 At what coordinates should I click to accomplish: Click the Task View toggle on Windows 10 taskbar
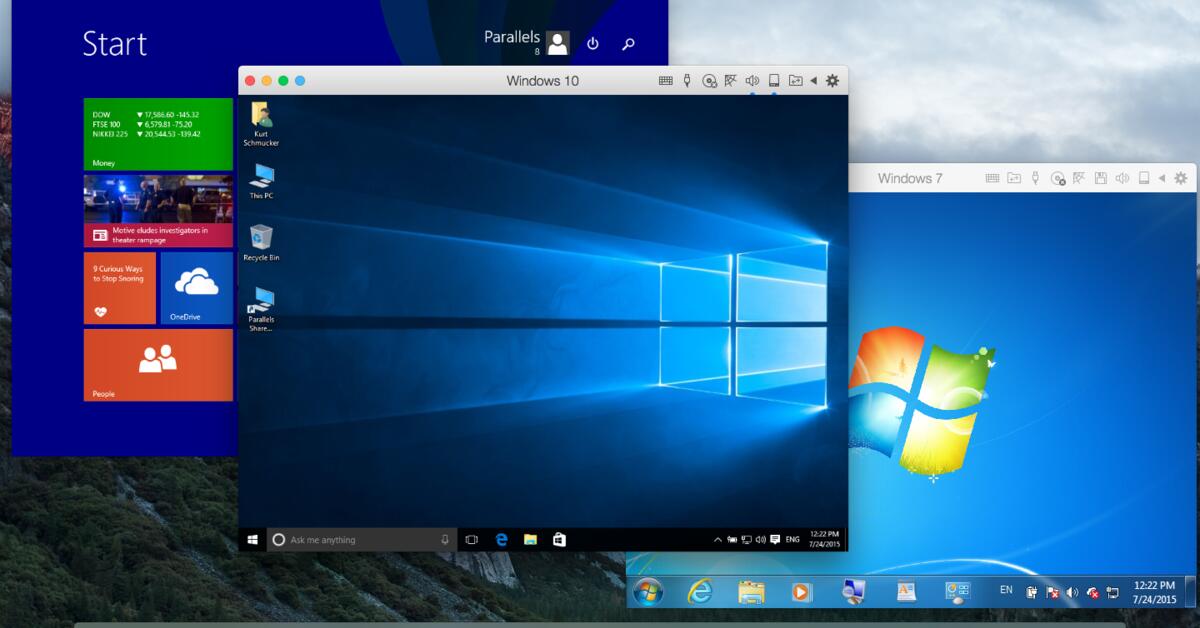coord(470,539)
